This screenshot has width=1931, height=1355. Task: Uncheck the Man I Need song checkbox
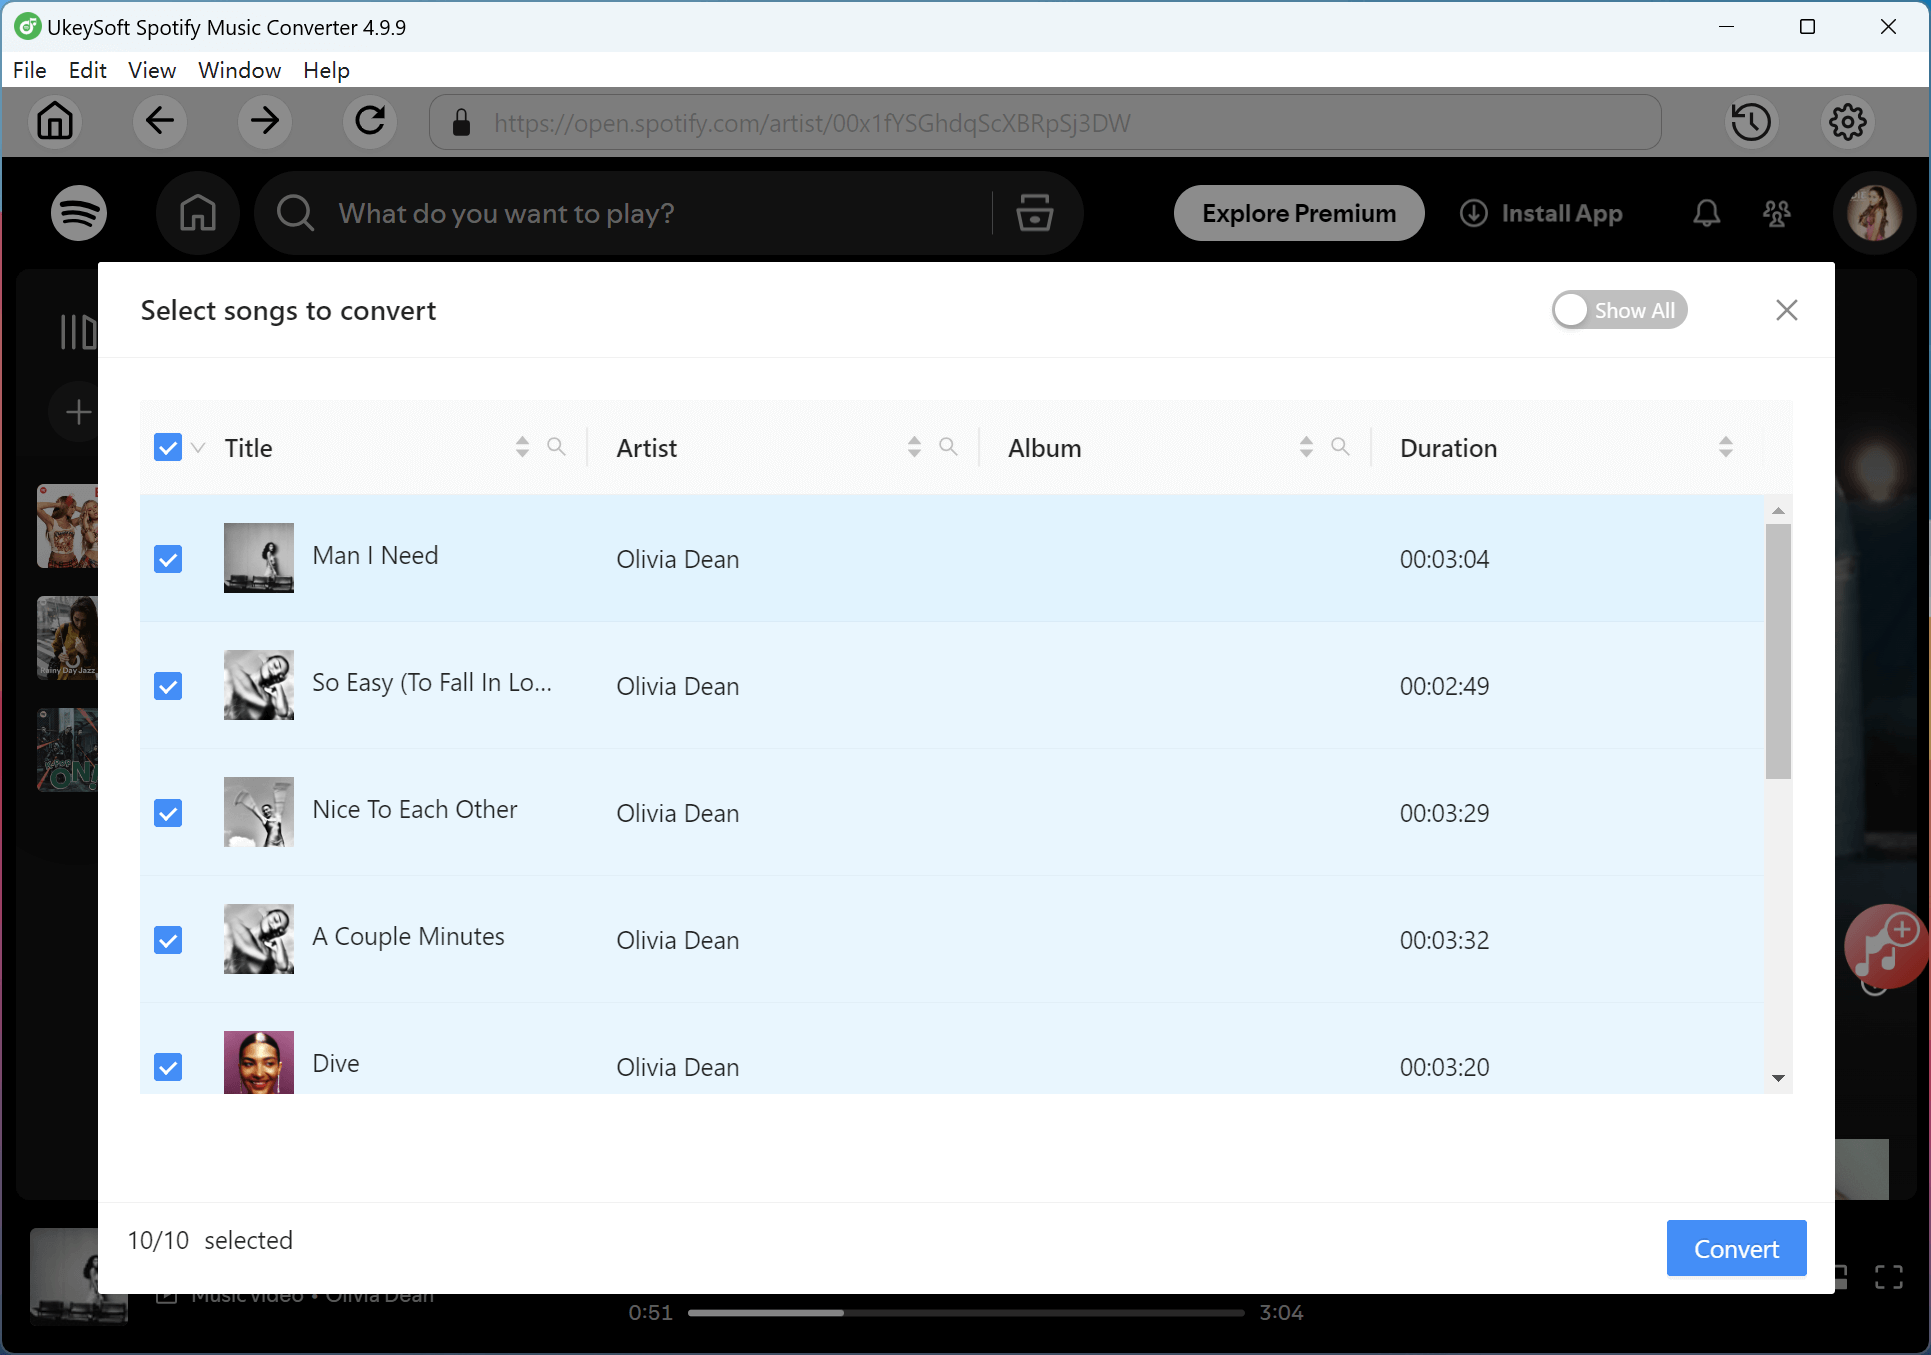click(x=167, y=559)
